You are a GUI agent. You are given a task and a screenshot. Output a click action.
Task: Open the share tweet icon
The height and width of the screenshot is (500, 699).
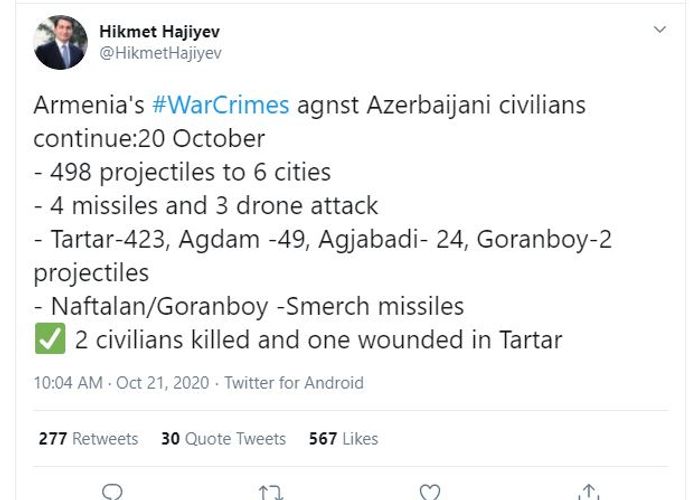[586, 491]
